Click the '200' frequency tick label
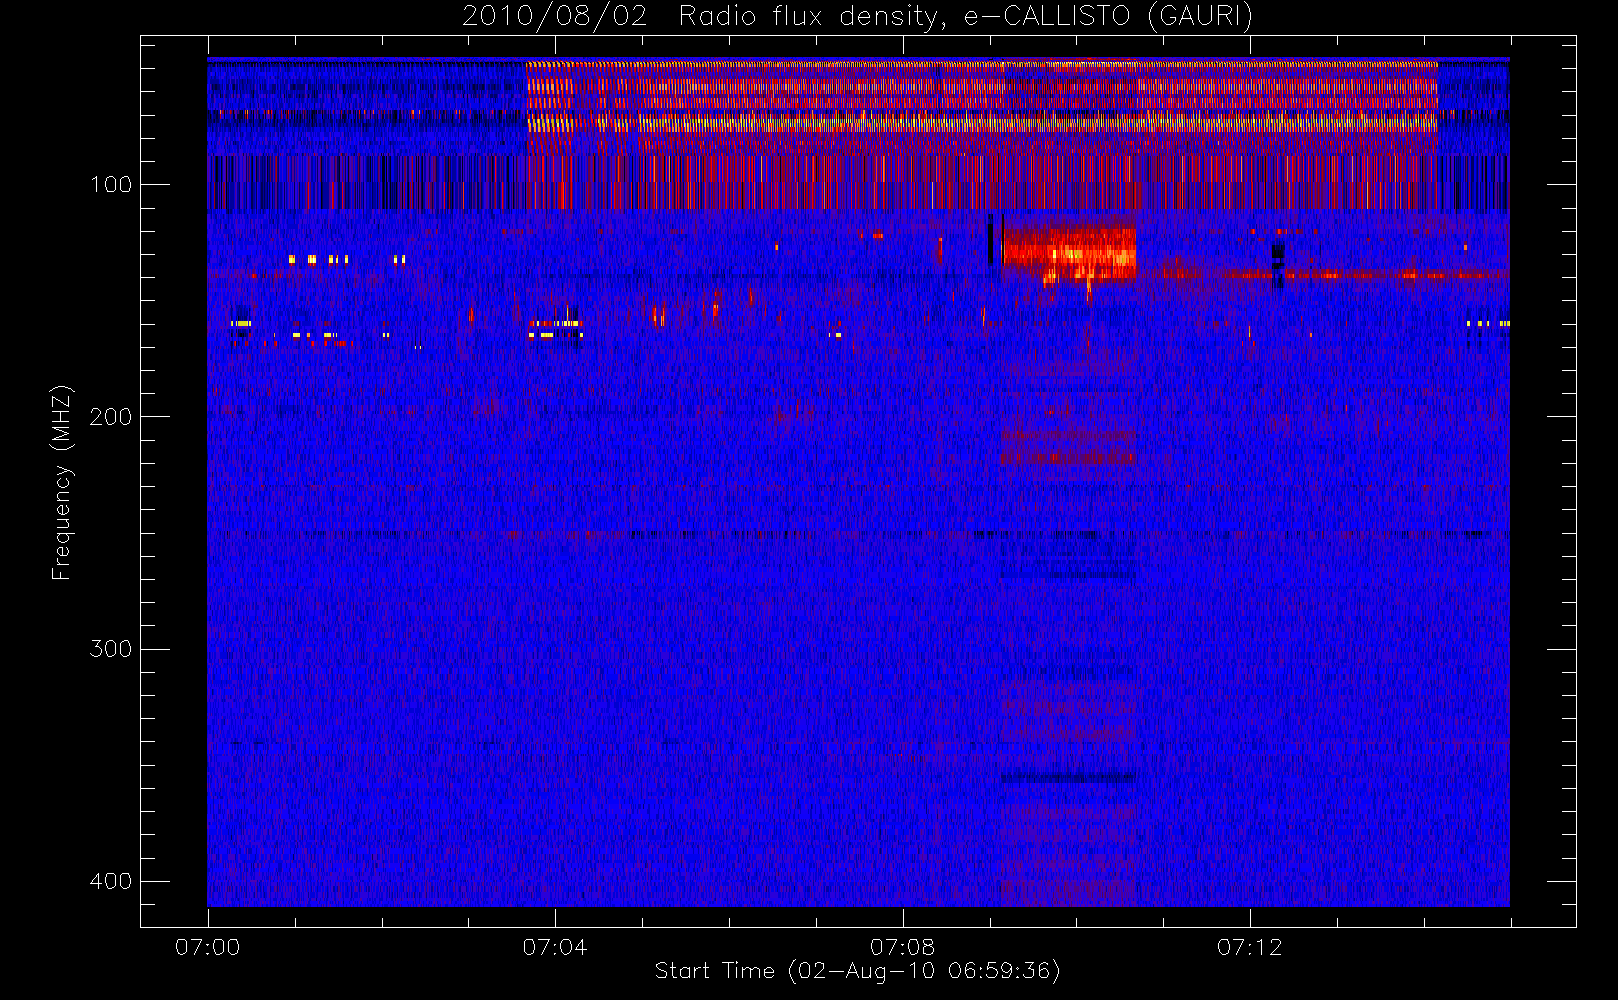This screenshot has height=1000, width=1618. coord(110,417)
